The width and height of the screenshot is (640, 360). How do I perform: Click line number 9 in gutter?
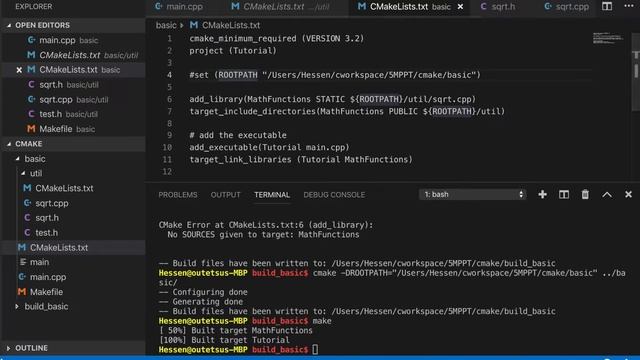point(169,135)
